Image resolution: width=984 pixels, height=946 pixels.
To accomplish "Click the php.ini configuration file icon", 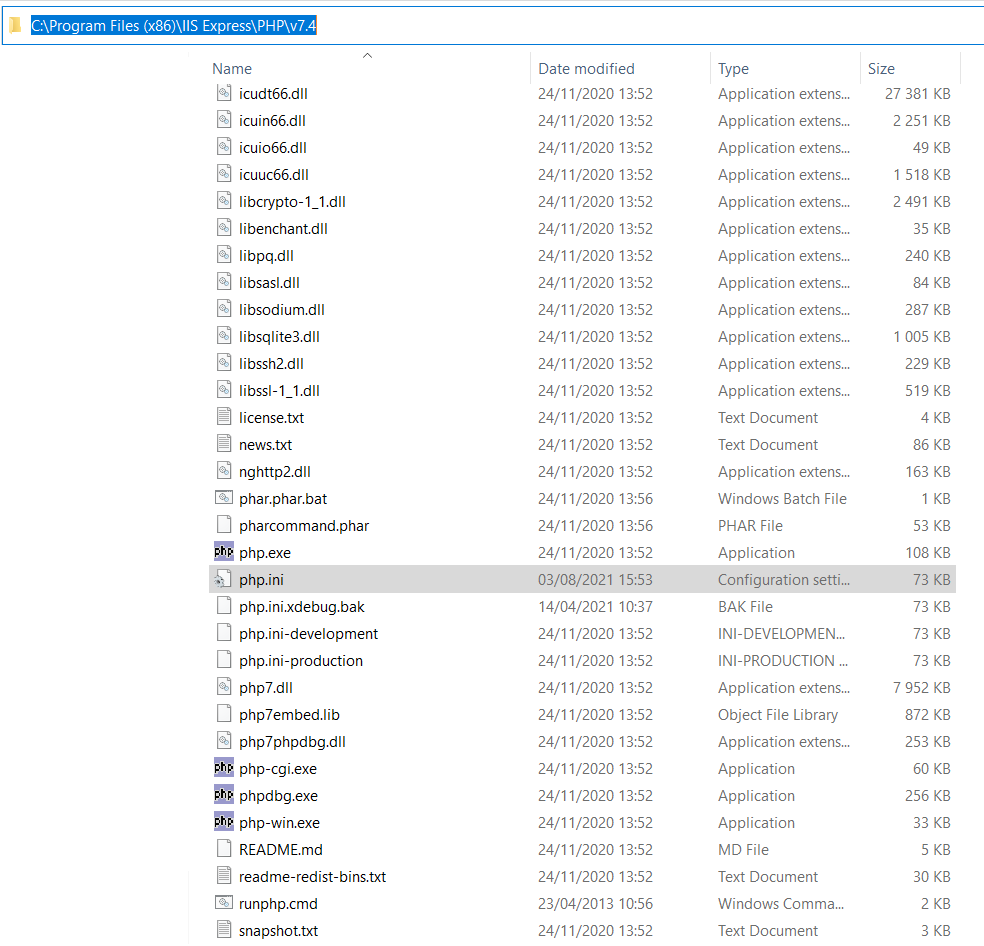I will (x=224, y=579).
